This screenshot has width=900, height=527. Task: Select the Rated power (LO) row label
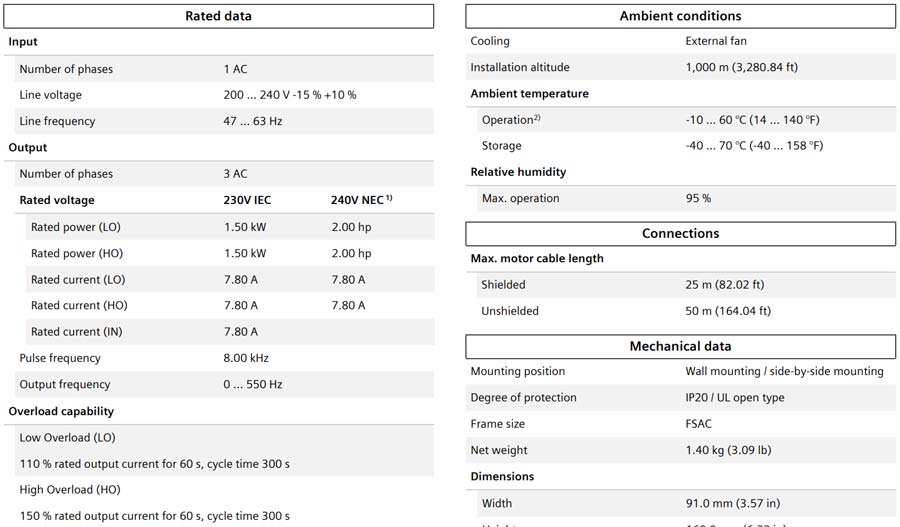click(76, 227)
